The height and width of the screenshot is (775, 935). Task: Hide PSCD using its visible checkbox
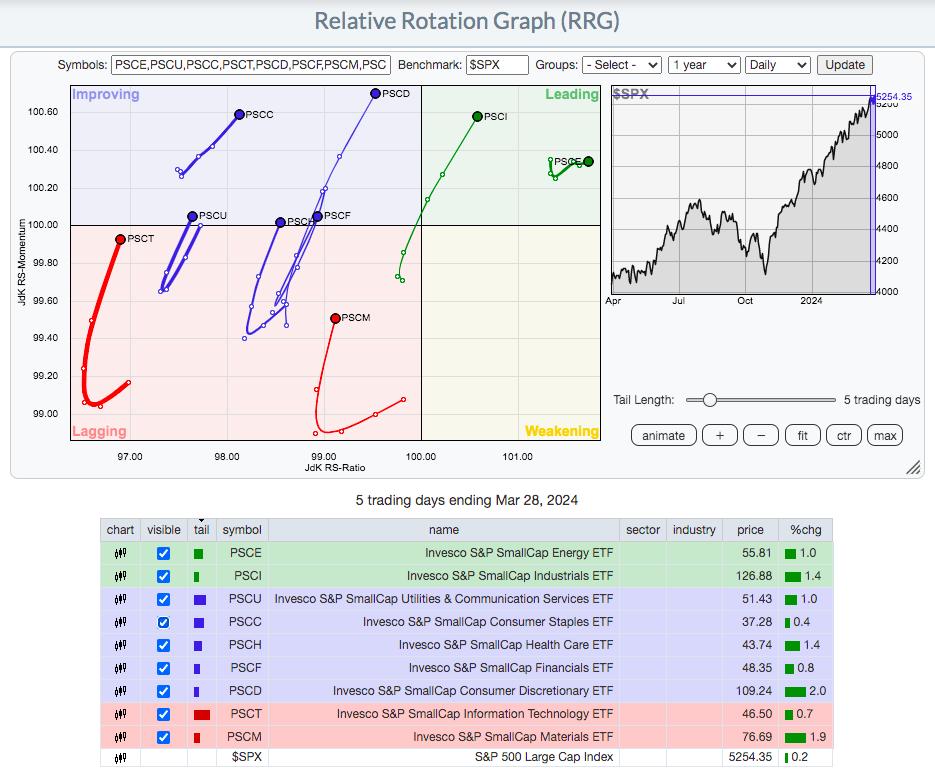(x=163, y=691)
